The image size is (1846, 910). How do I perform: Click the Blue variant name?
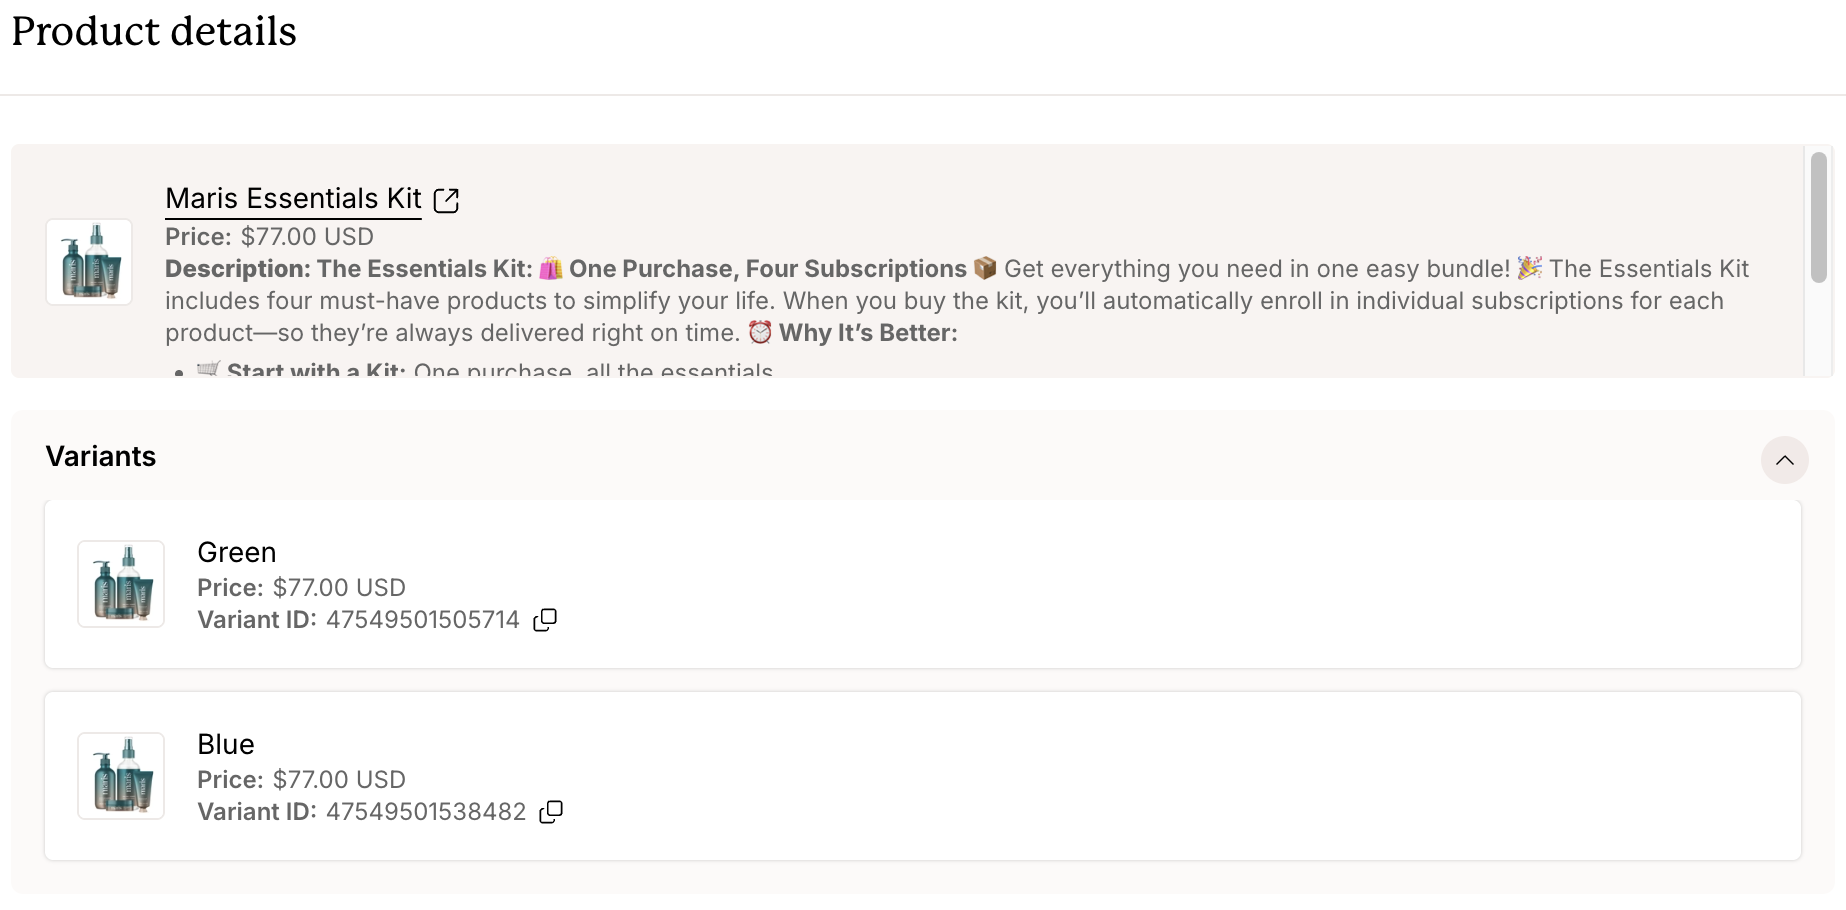[226, 745]
